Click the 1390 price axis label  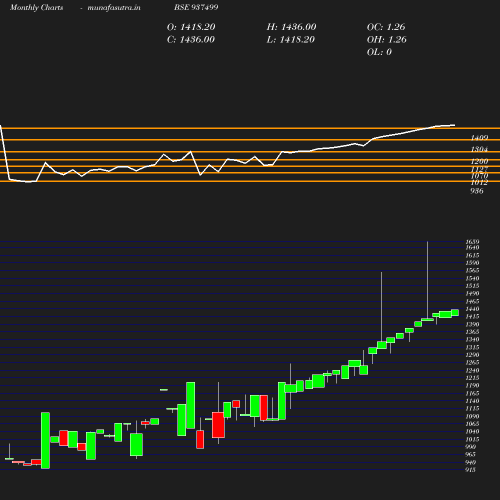[473, 324]
